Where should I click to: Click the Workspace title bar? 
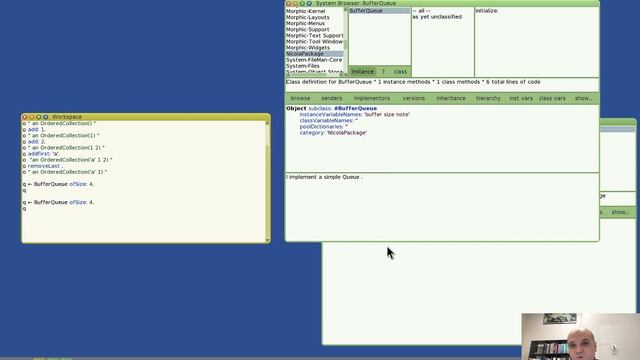146,117
